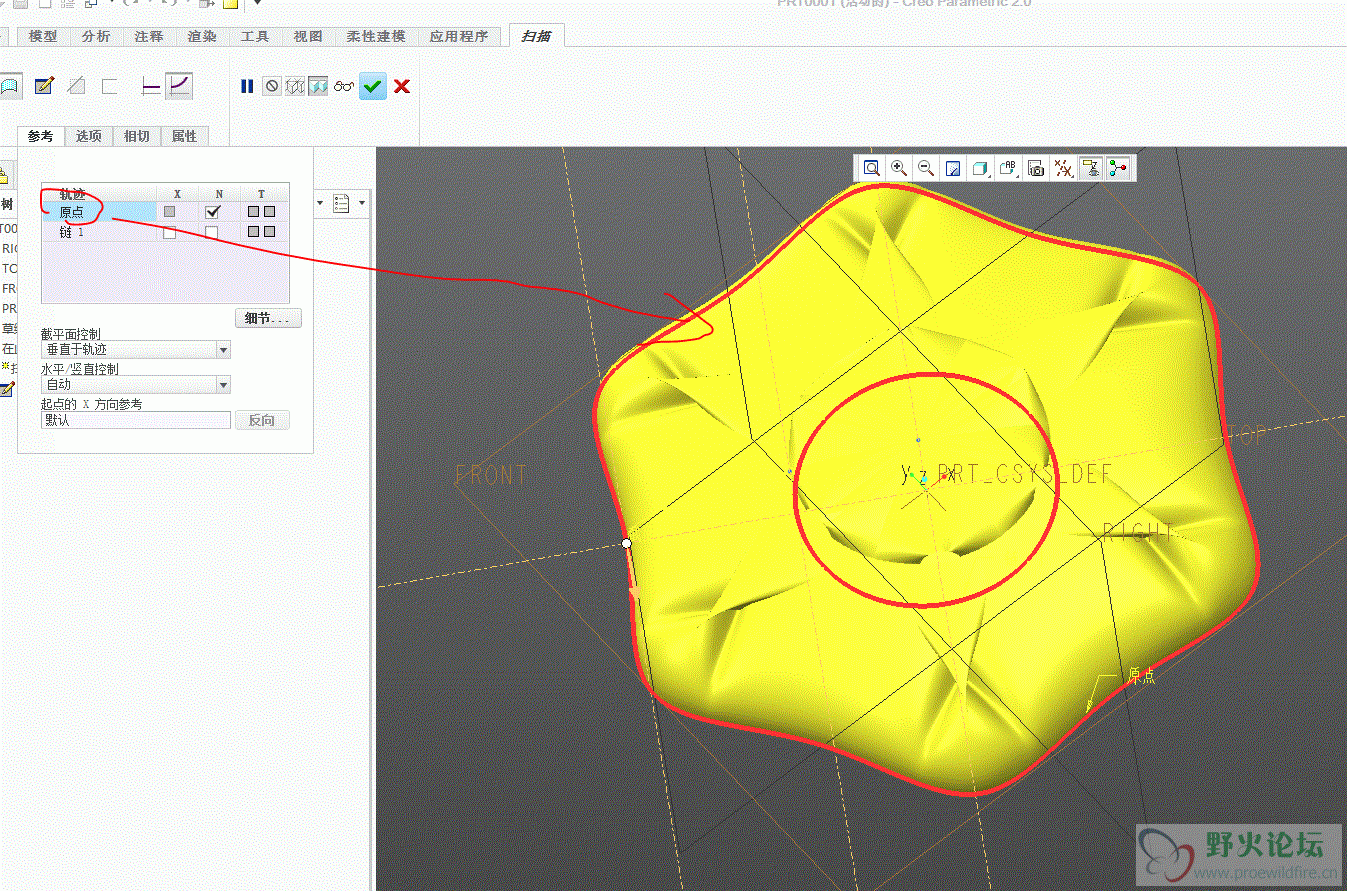Screen dimensions: 1347x891
Task: Toggle N checkbox for 原点 trajectory
Action: [212, 212]
